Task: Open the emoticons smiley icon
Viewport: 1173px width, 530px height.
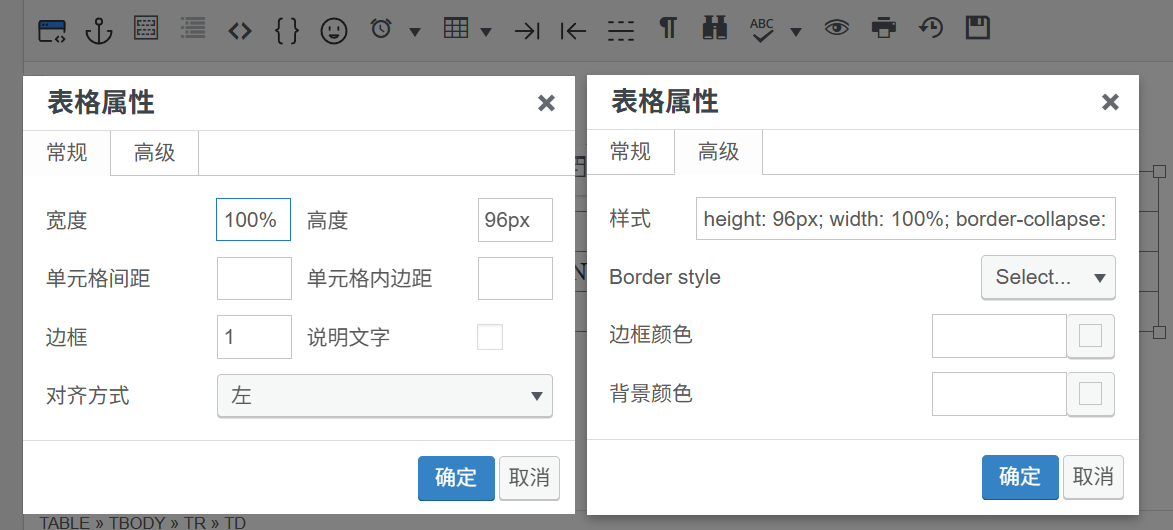Action: click(334, 31)
